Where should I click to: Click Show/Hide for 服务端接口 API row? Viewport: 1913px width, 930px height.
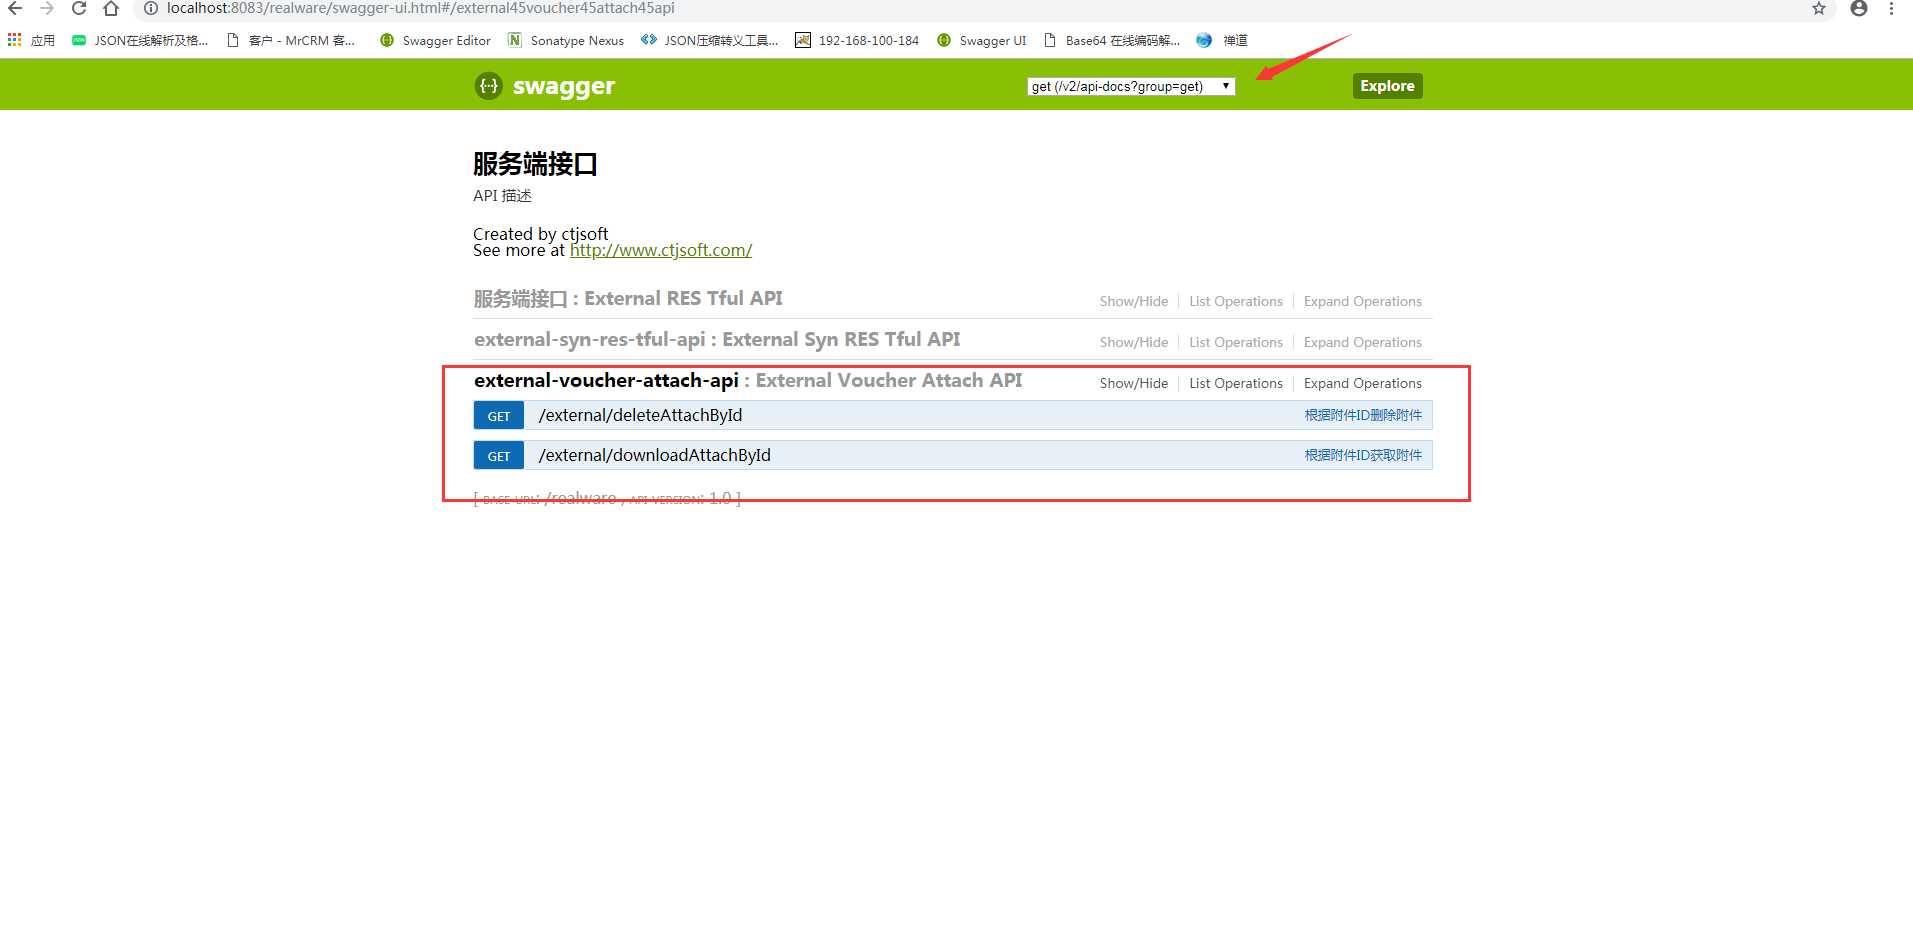click(1133, 301)
